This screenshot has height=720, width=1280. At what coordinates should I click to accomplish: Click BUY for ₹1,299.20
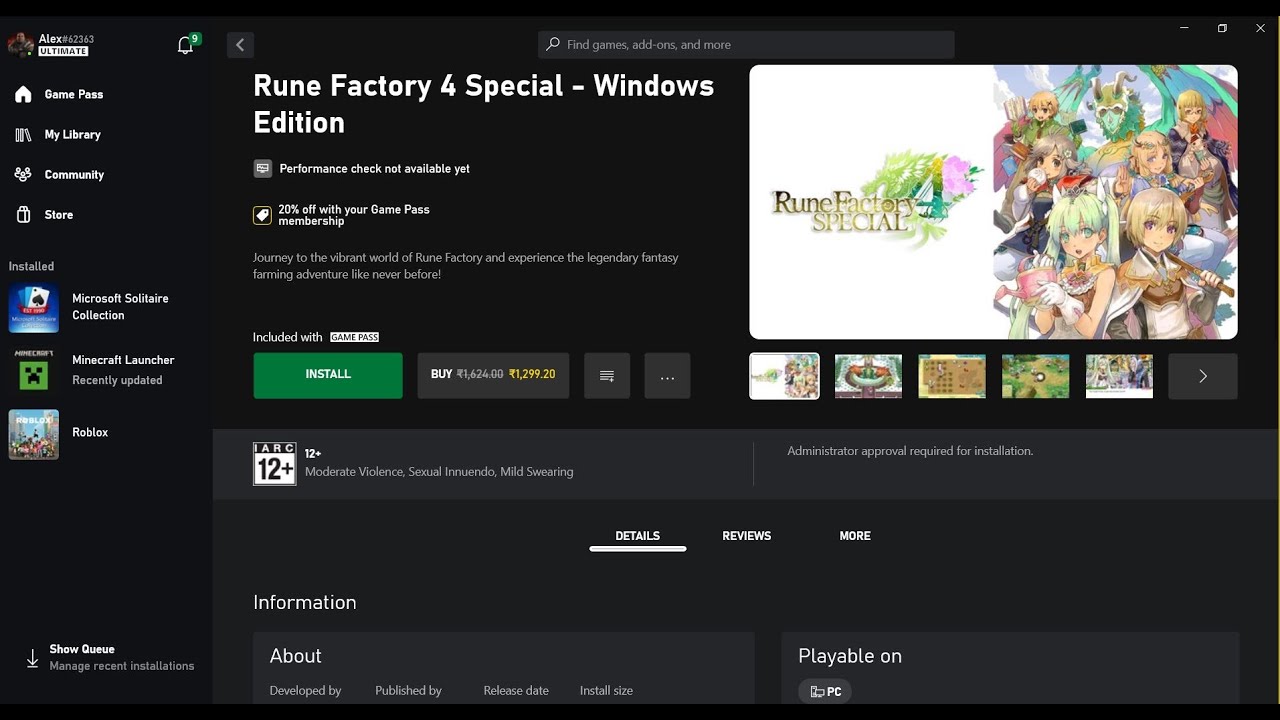[493, 375]
